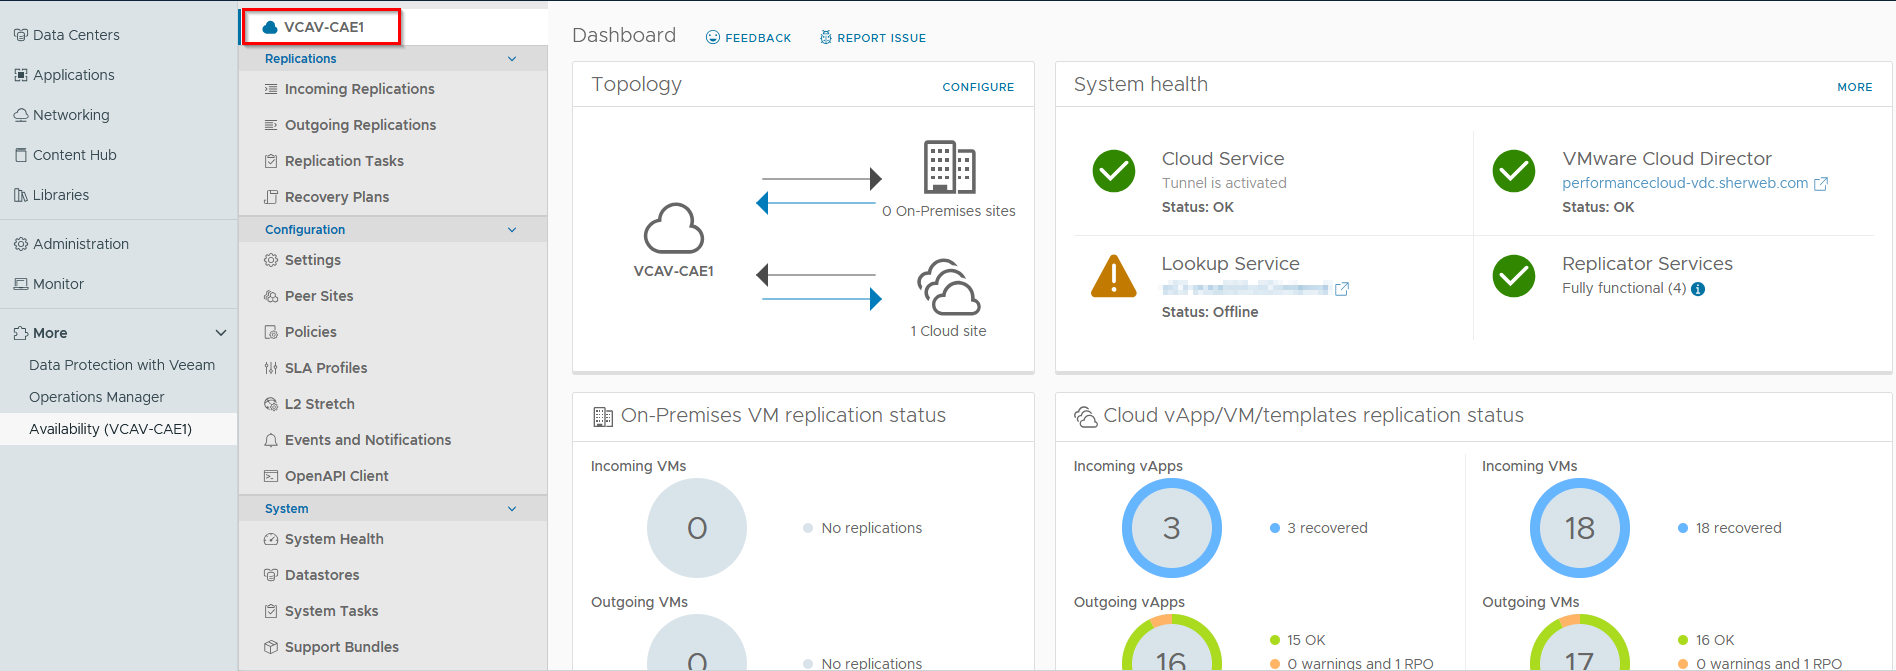Click the '16 OK' legend entry
Viewport: 1896px width, 671px height.
[1706, 640]
